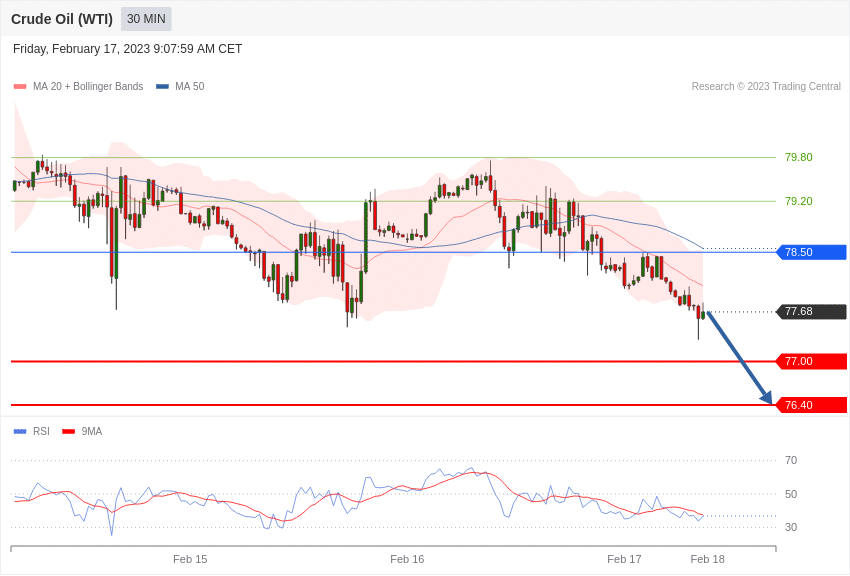The width and height of the screenshot is (850, 576).
Task: Click the 30 MIN timeframe badge
Action: (x=146, y=19)
